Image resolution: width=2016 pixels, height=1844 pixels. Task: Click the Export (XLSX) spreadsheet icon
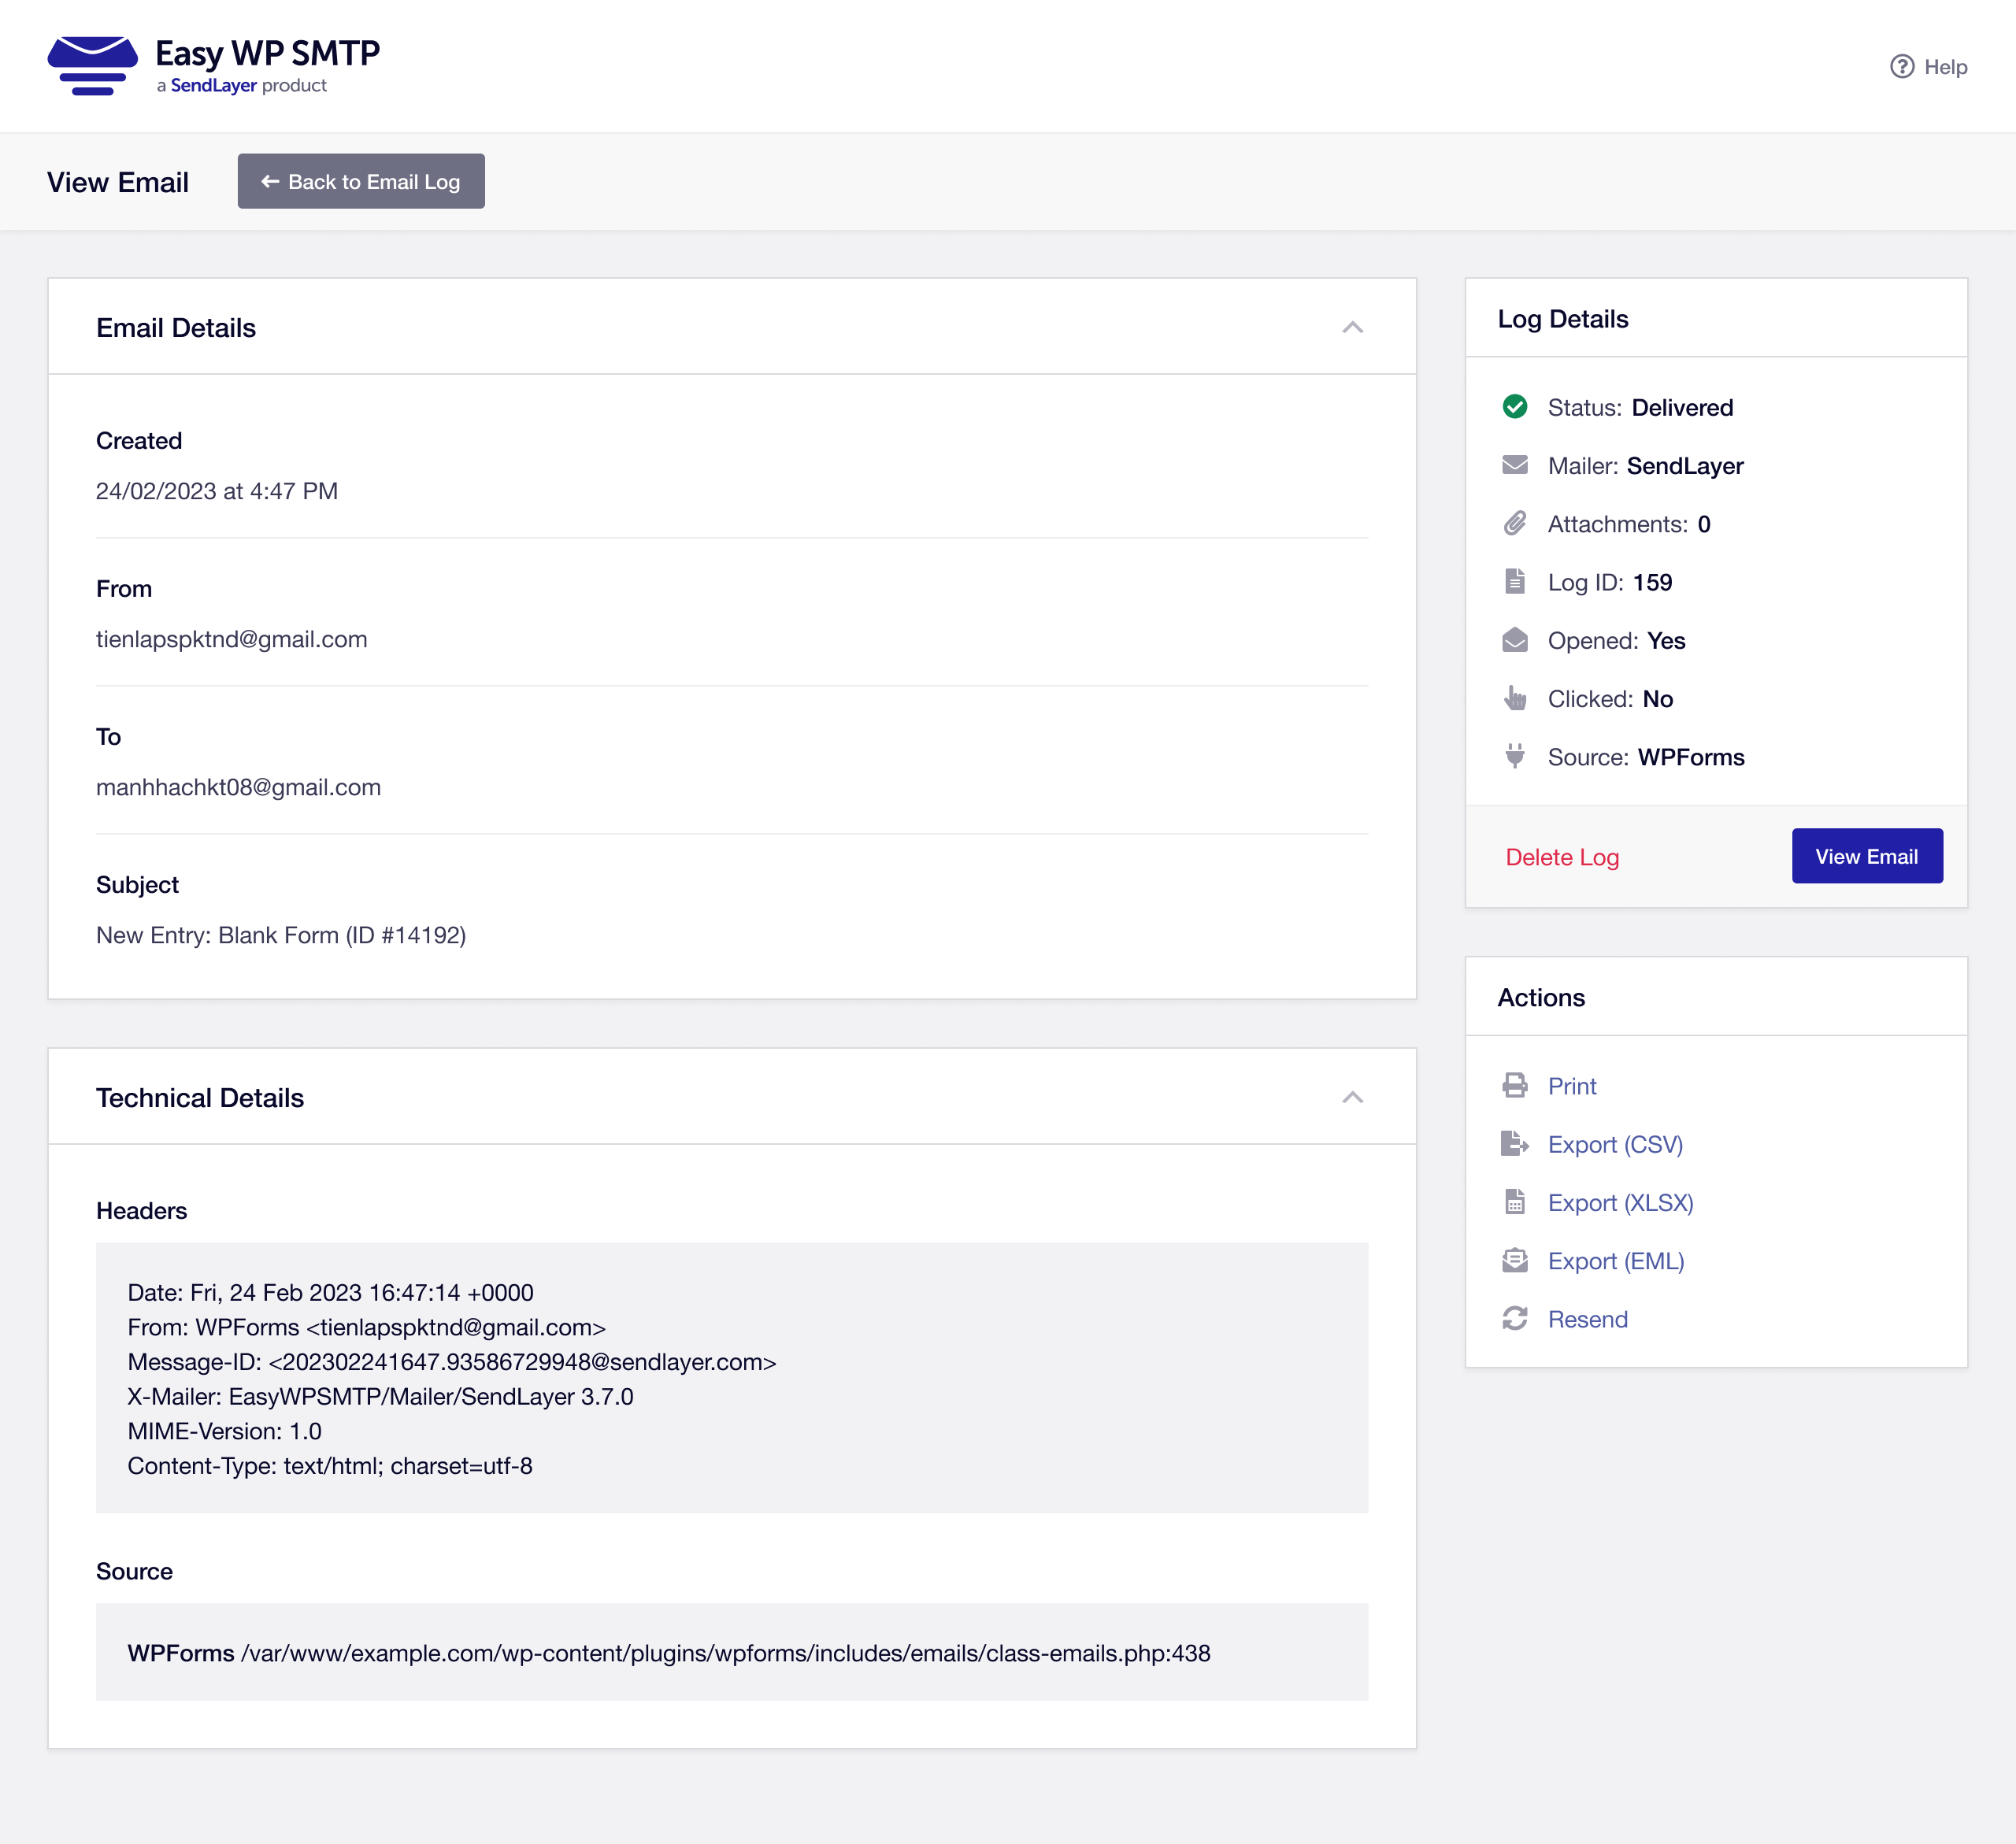(x=1514, y=1202)
